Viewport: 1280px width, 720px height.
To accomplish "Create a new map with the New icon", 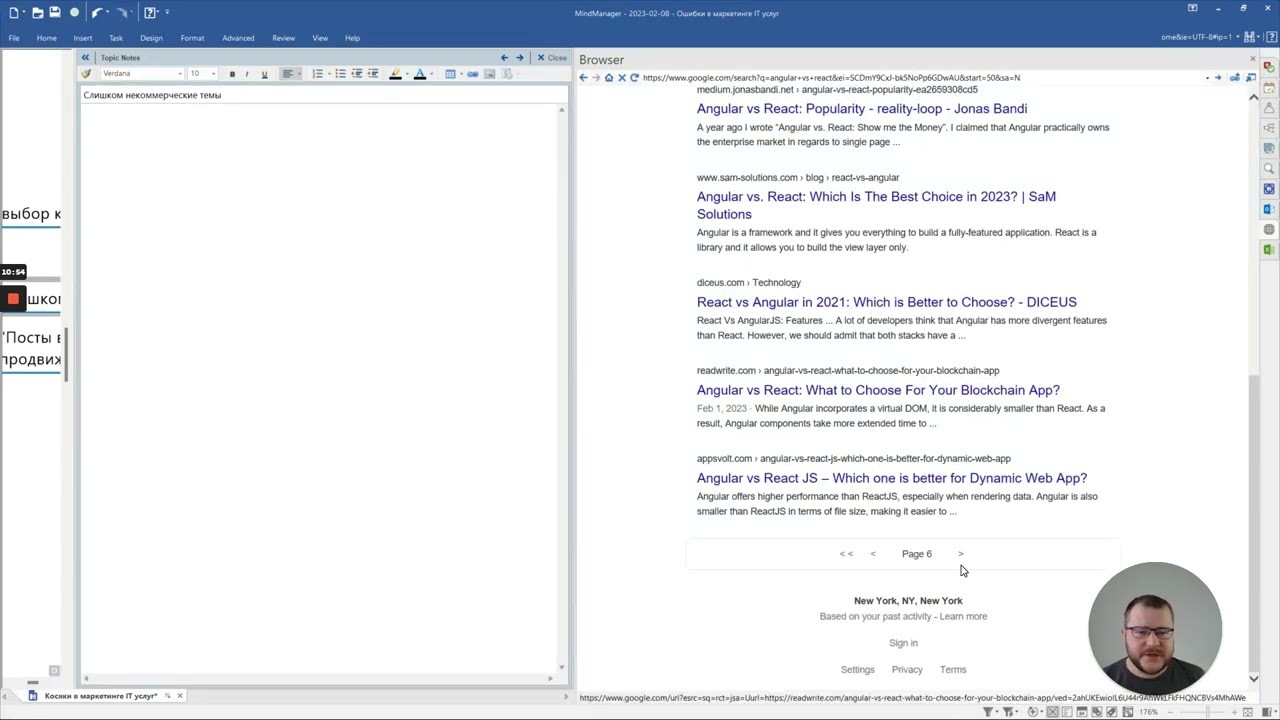I will point(14,13).
